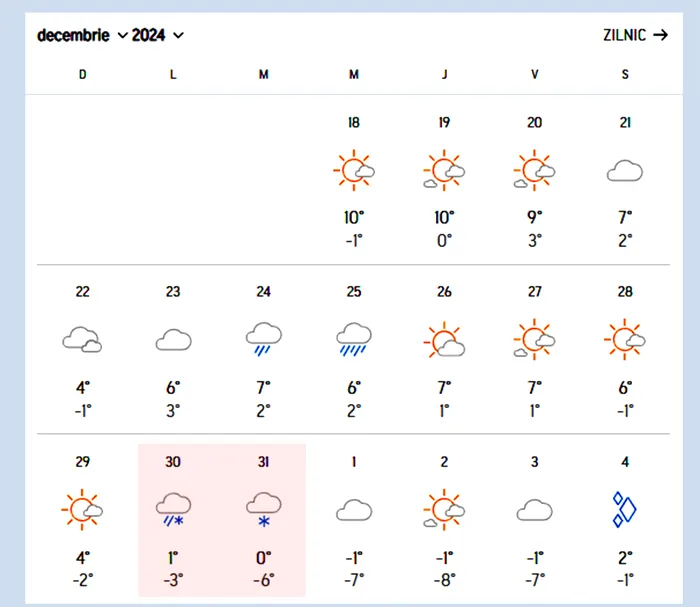Select day 19 in the calendar
700x607 pixels.
[444, 122]
